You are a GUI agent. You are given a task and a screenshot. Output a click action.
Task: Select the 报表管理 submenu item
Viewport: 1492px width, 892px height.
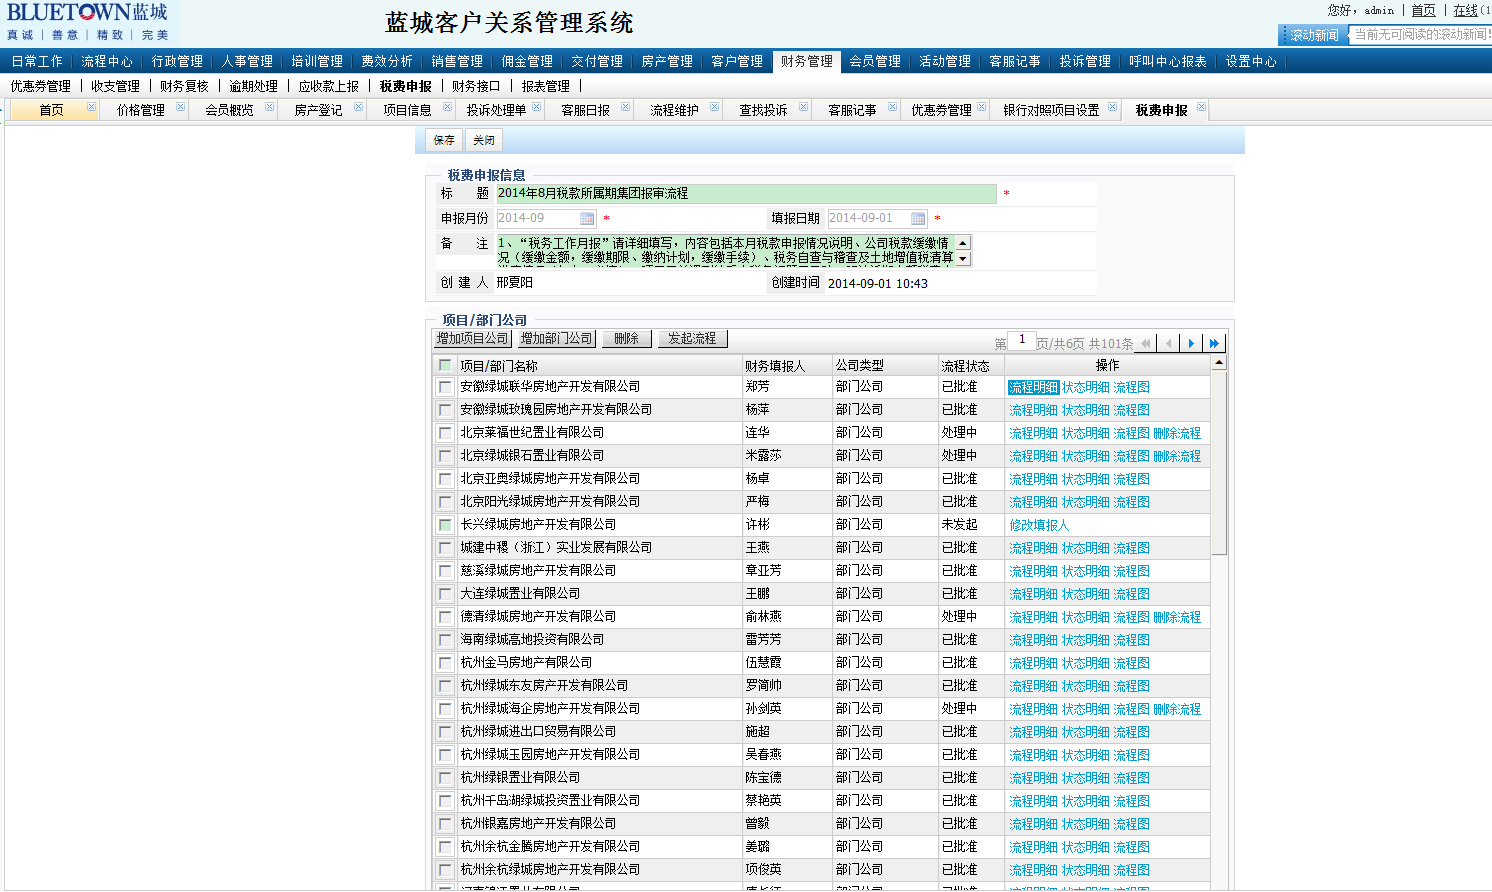545,86
